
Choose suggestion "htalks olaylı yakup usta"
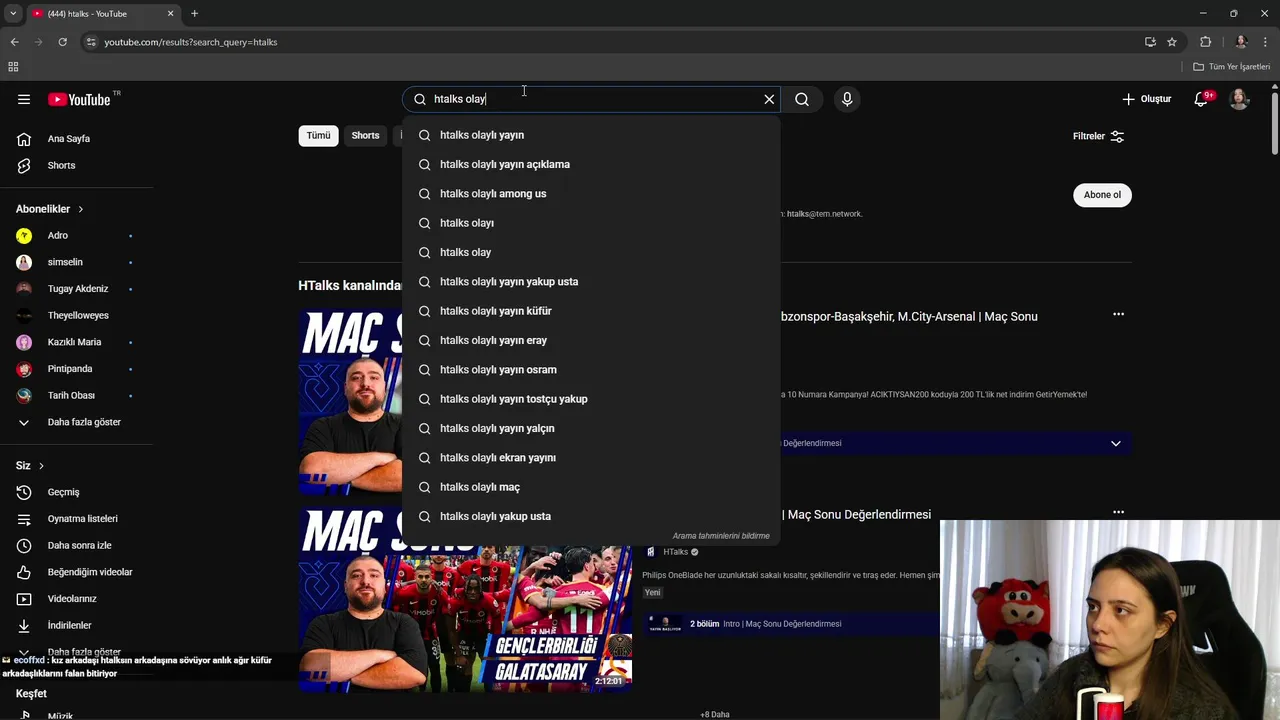(x=591, y=516)
